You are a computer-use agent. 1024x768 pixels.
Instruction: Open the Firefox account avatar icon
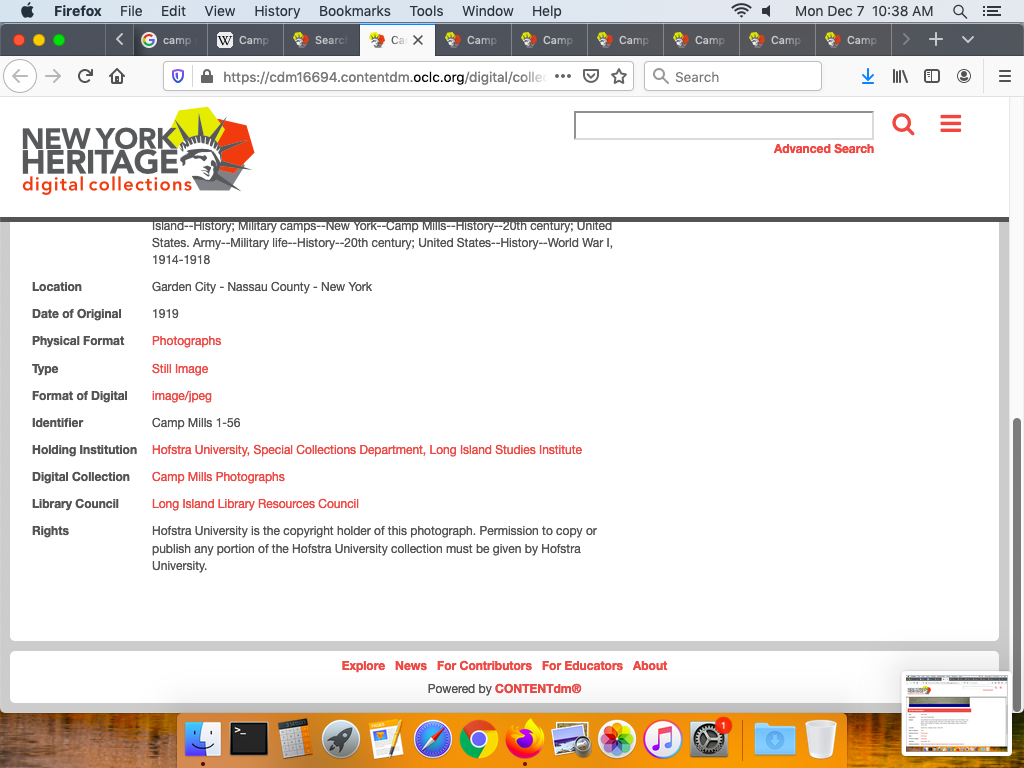(x=964, y=77)
